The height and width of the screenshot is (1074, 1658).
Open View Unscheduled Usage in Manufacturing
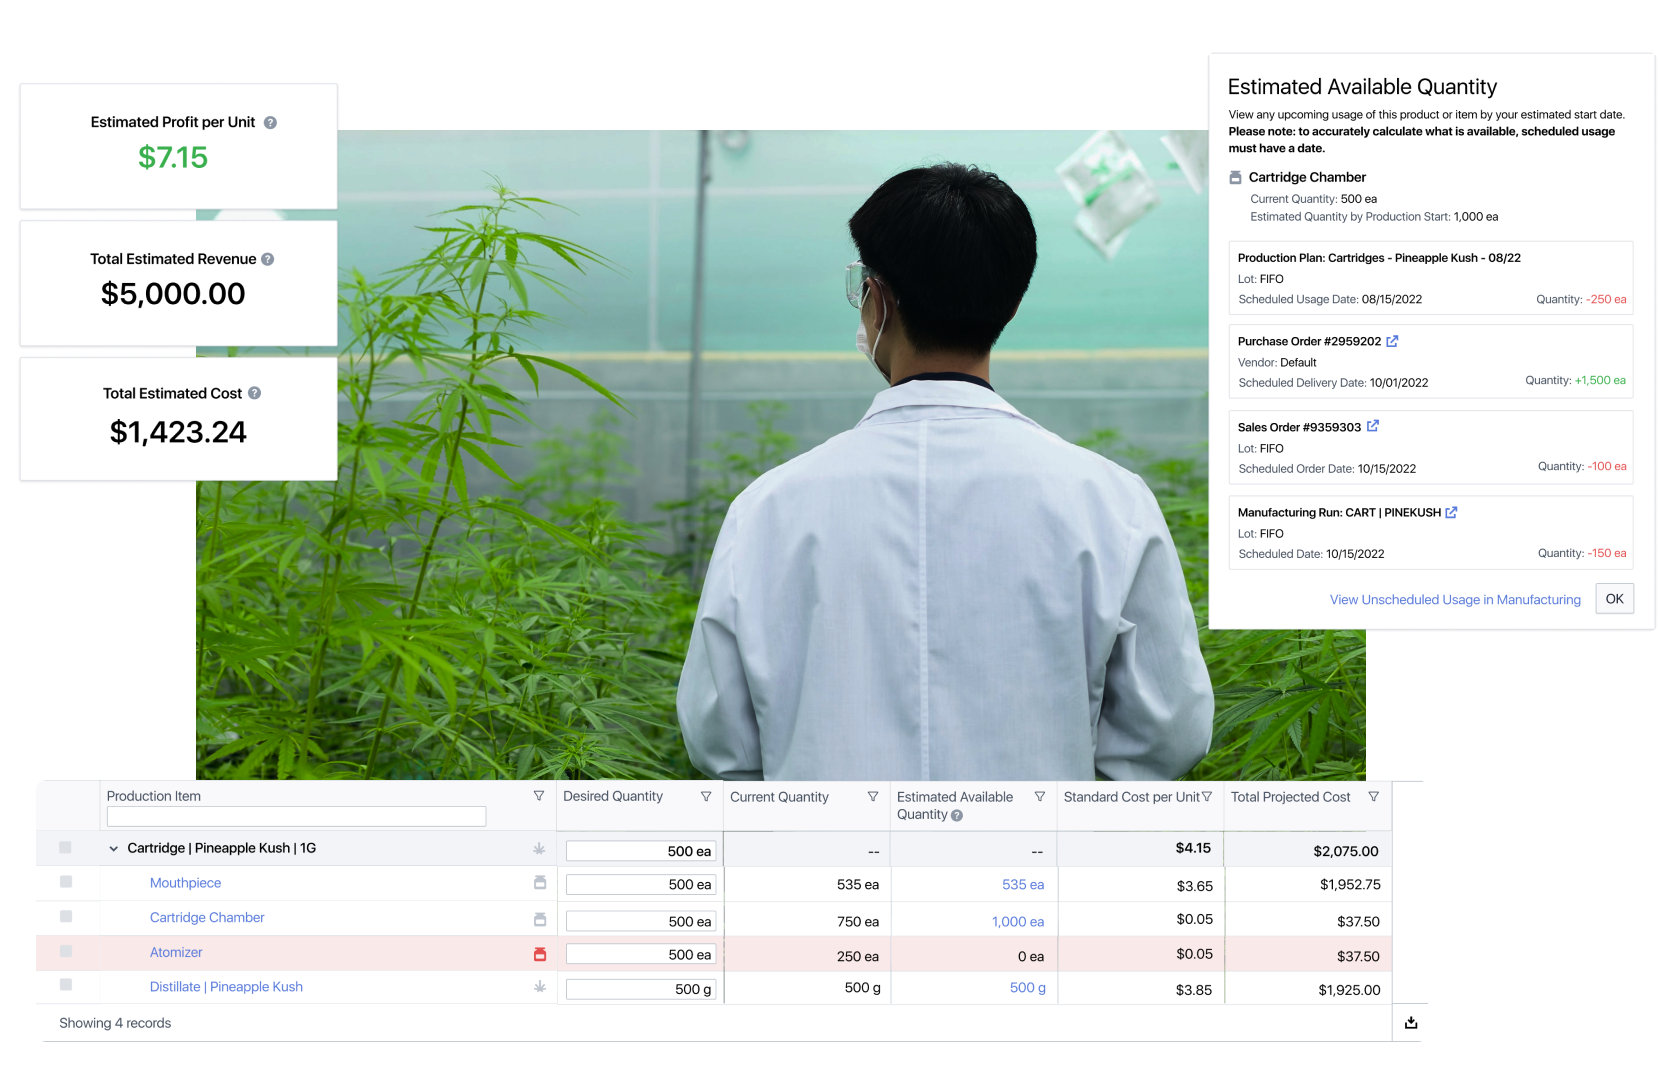pyautogui.click(x=1455, y=600)
